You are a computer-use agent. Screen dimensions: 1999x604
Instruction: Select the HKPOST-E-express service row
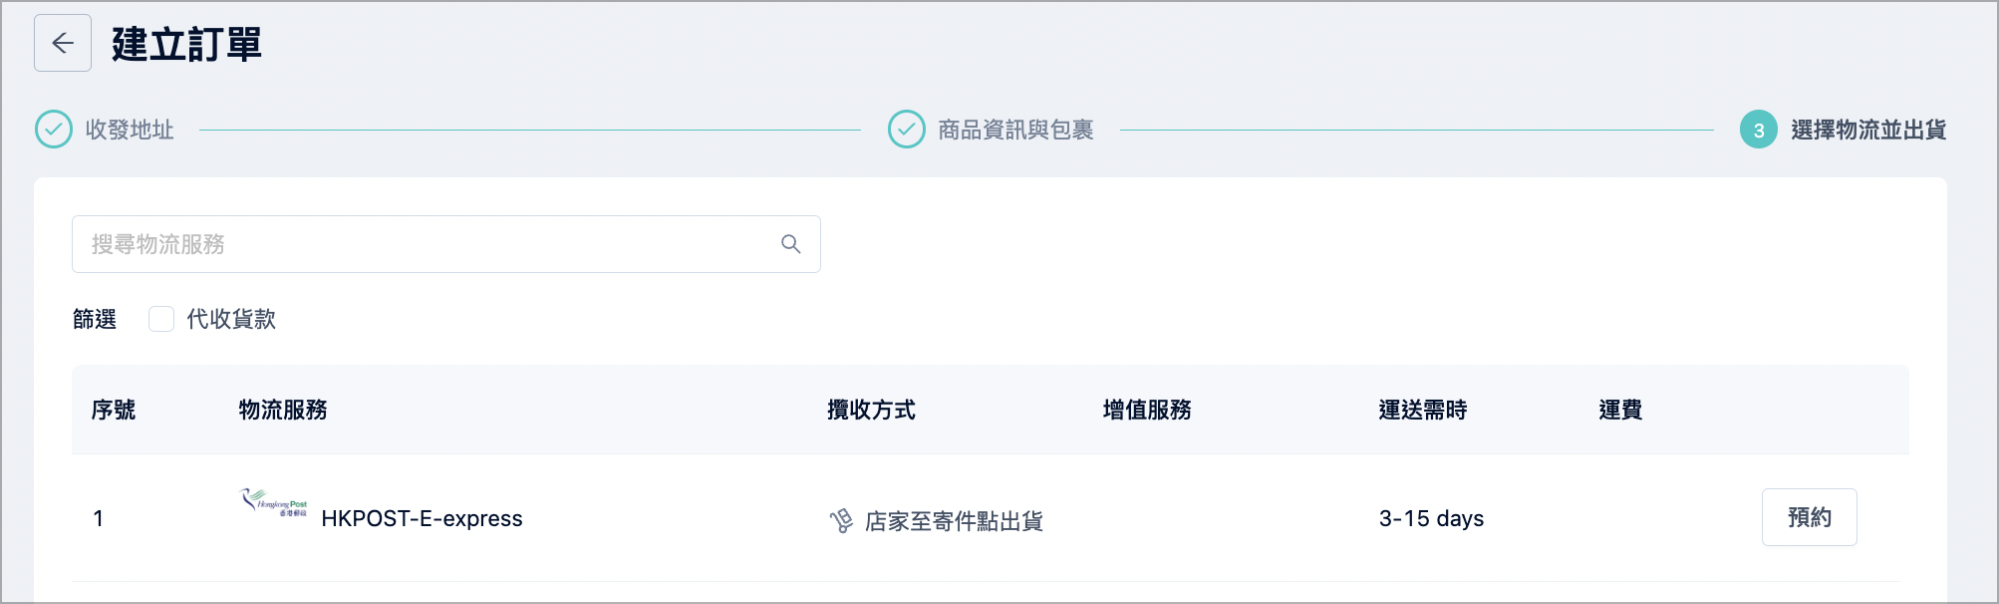tap(990, 518)
